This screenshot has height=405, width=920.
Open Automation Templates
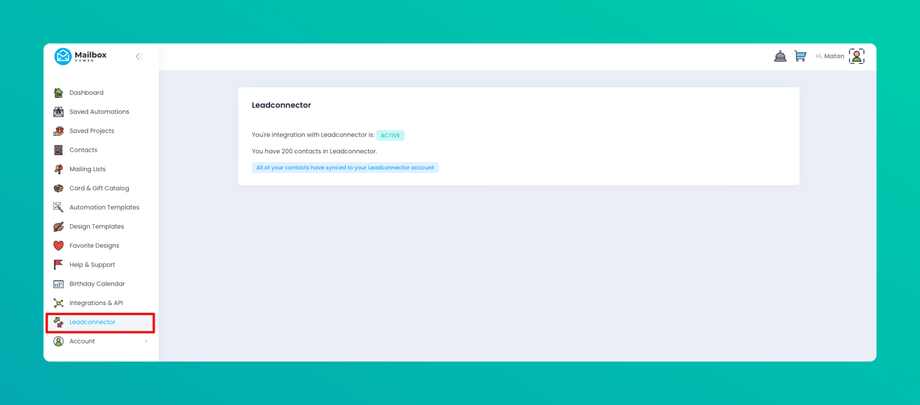(x=104, y=207)
